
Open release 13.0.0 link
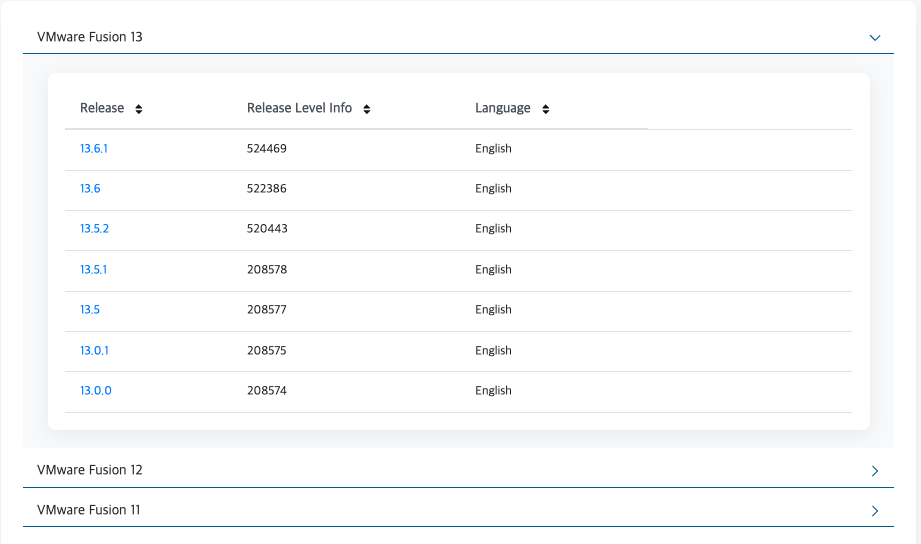[x=96, y=391]
